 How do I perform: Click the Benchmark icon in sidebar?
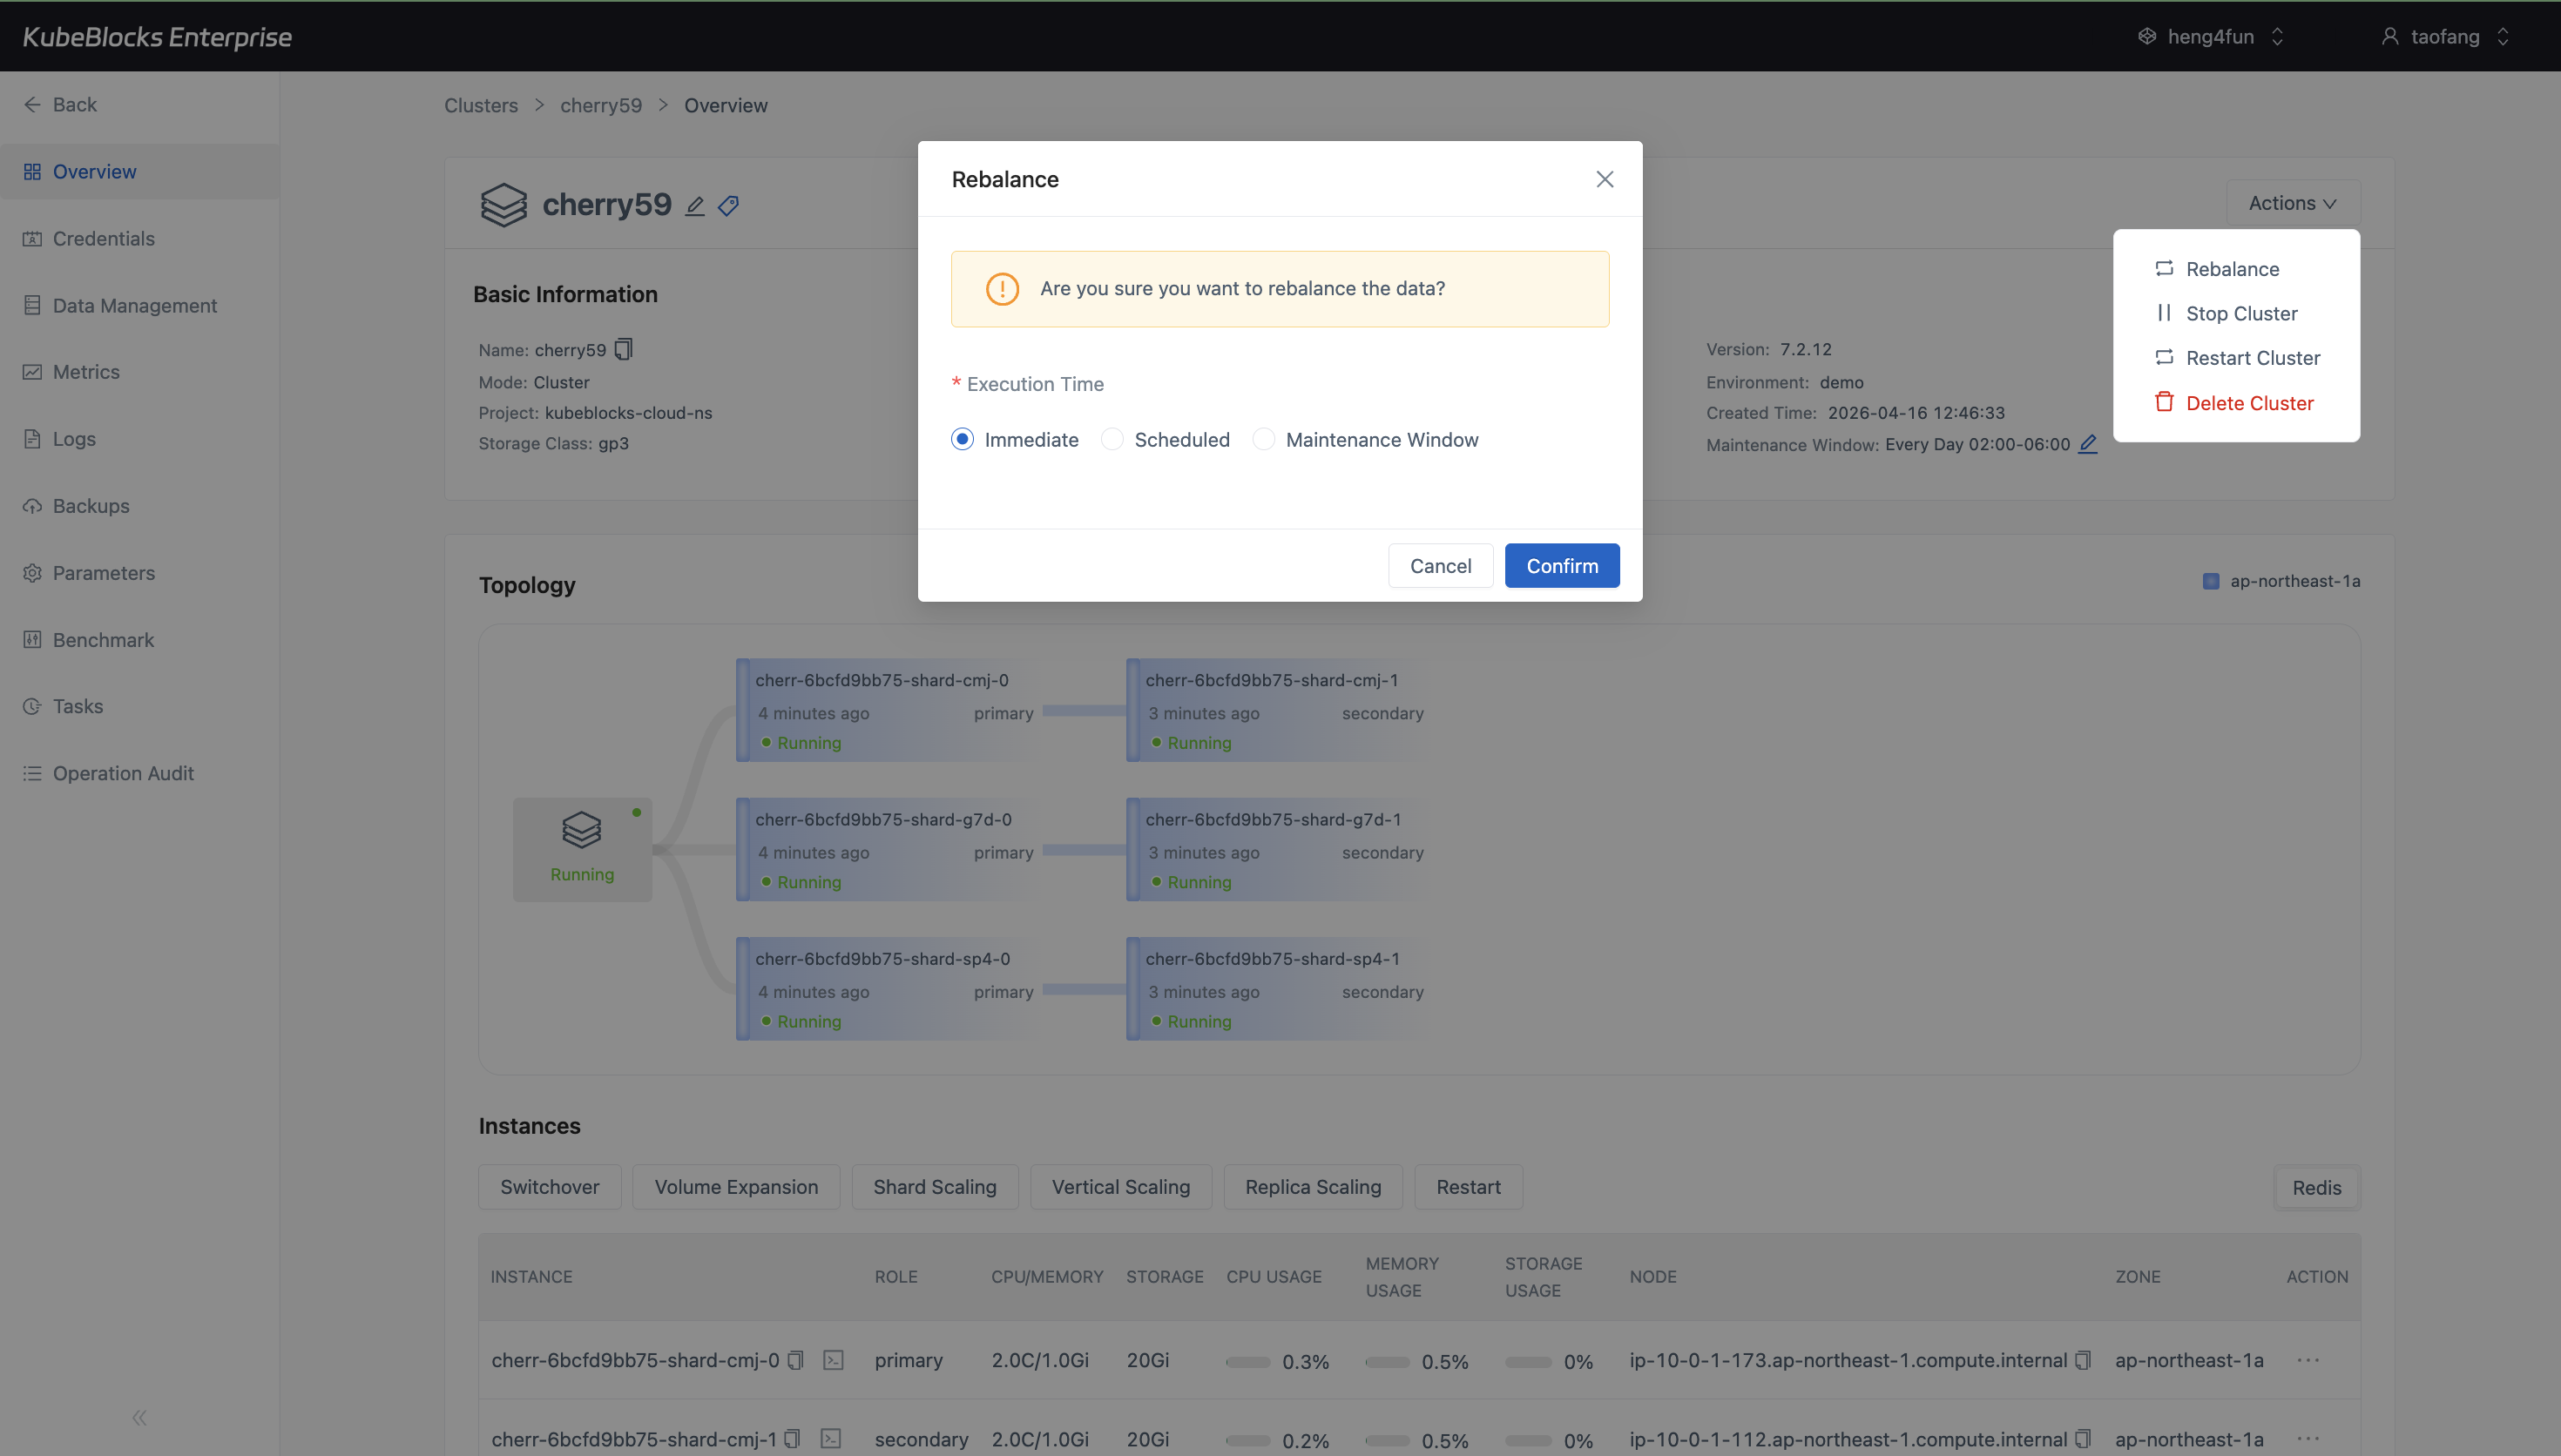point(33,640)
